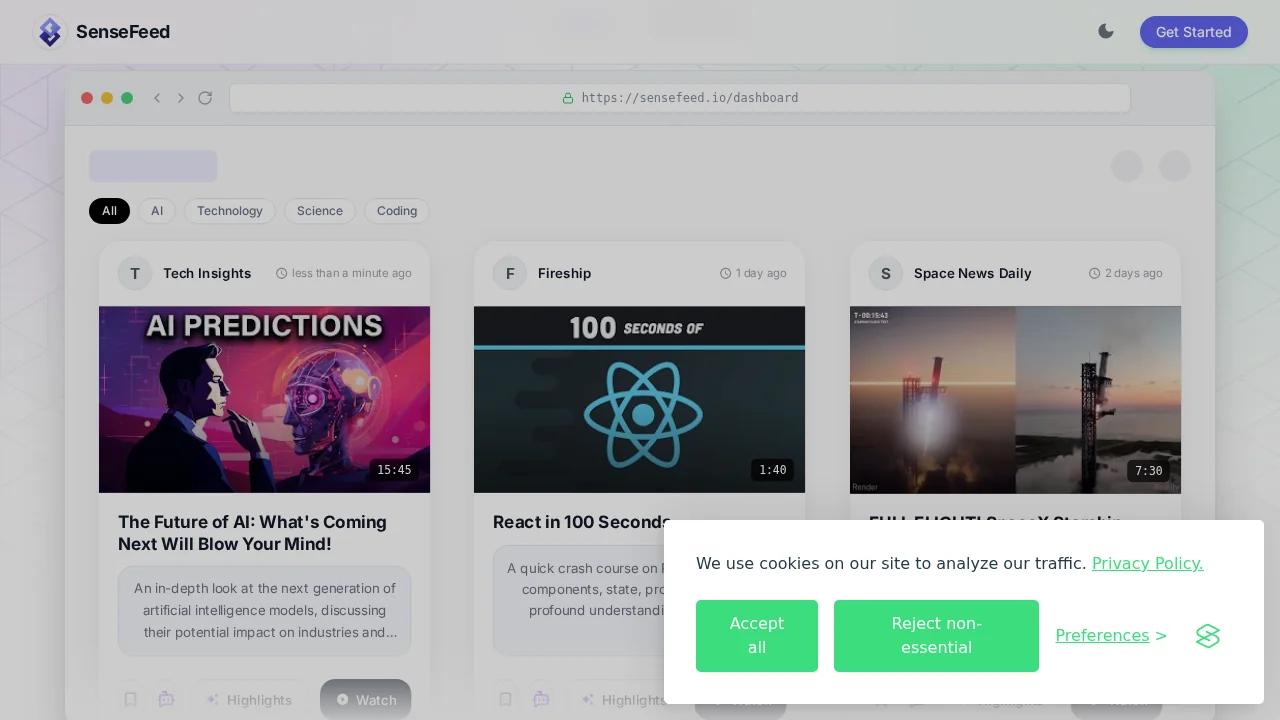Click the SenseFeed logo in the navbar
This screenshot has height=720, width=1280.
pos(101,32)
